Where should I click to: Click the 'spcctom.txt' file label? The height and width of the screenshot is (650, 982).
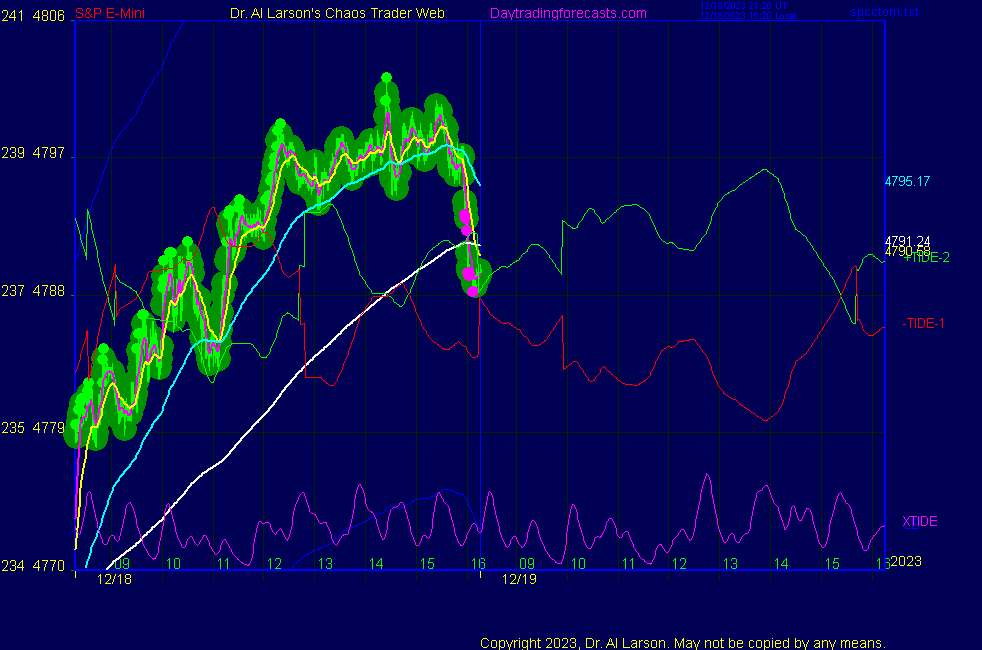tap(884, 12)
